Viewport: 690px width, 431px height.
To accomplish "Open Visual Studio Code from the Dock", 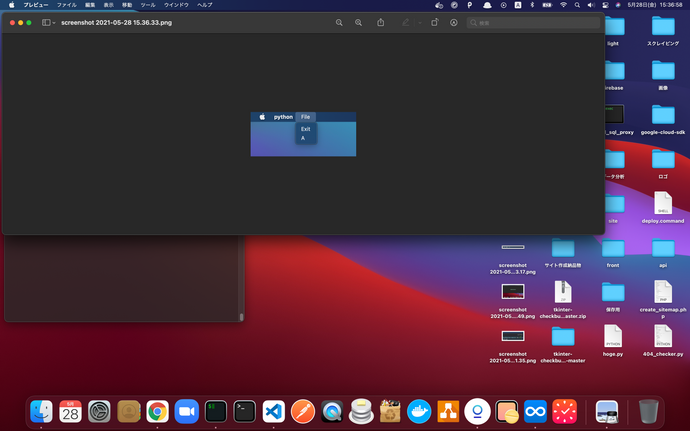I will (x=274, y=412).
